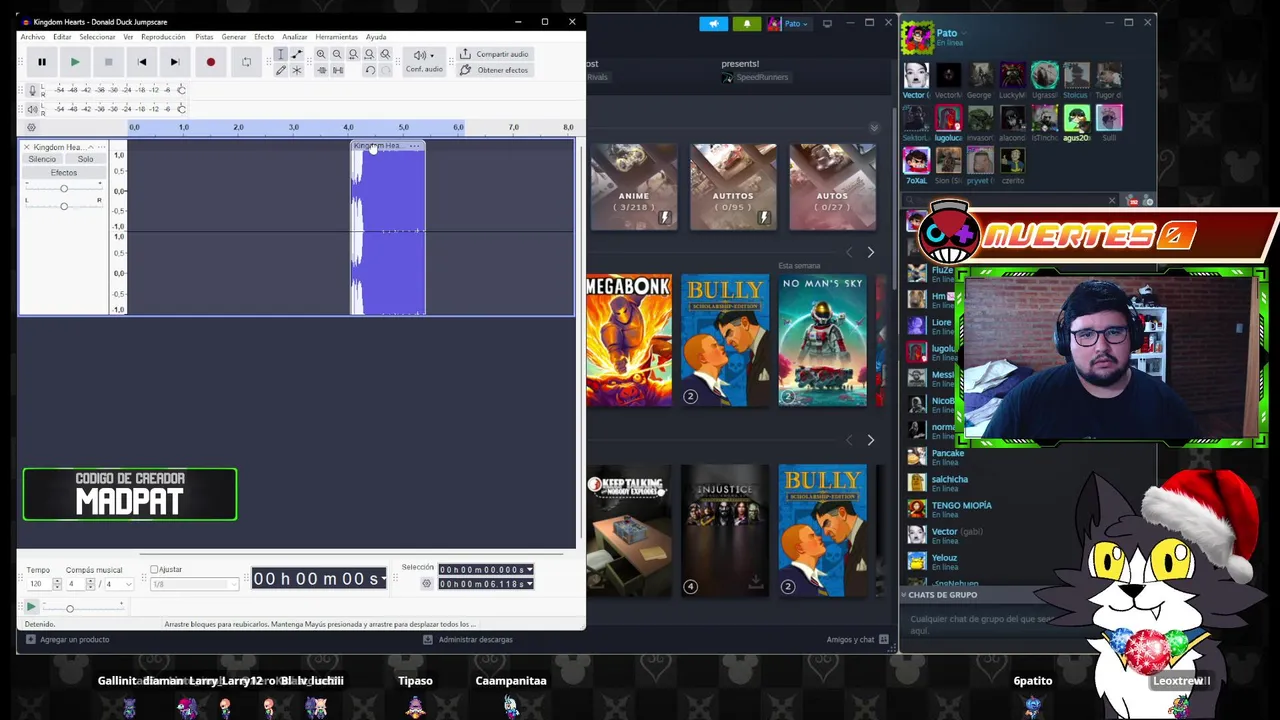This screenshot has height=720, width=1280.
Task: Open the ANIME collection tile
Action: click(633, 187)
